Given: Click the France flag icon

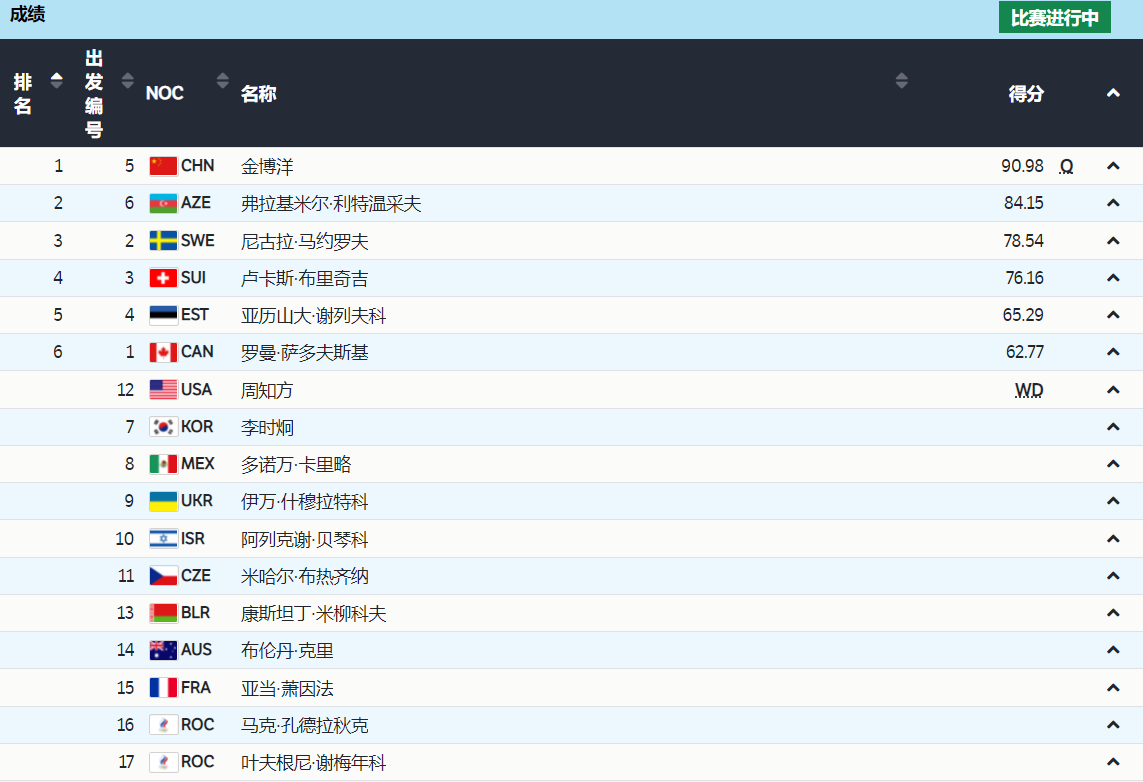Looking at the screenshot, I should [163, 687].
